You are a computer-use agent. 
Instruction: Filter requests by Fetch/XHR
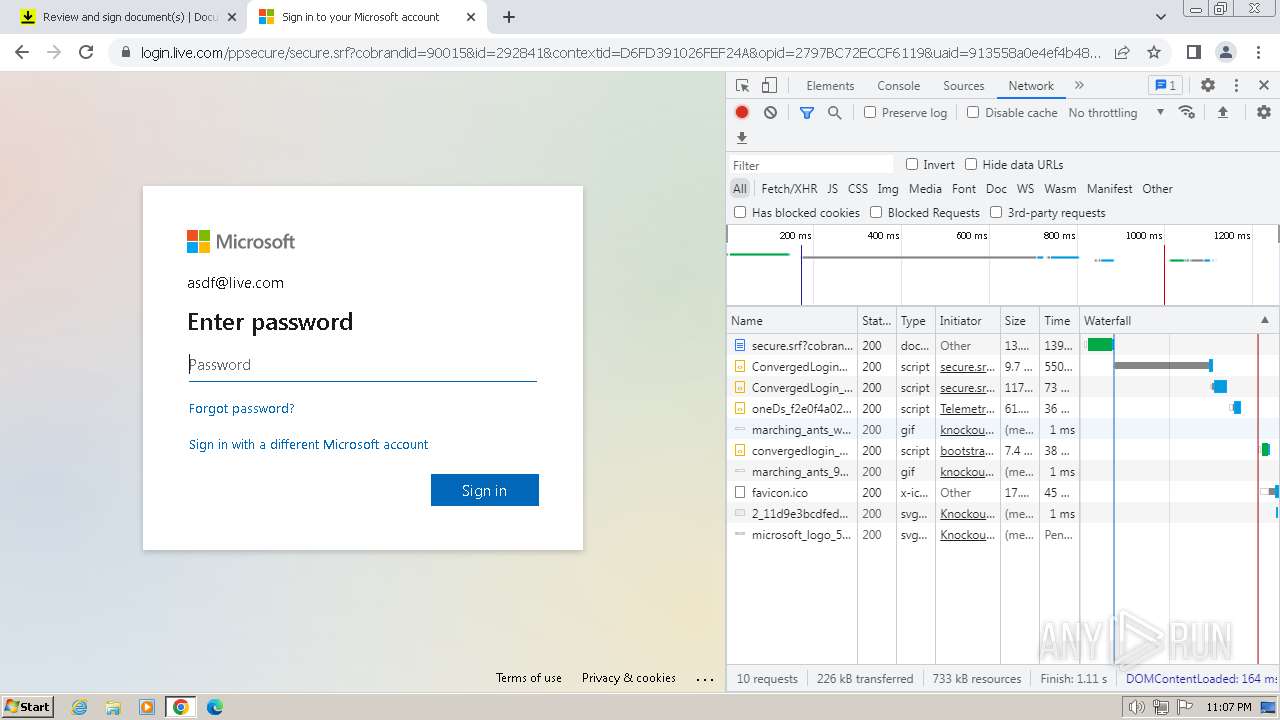(x=789, y=188)
